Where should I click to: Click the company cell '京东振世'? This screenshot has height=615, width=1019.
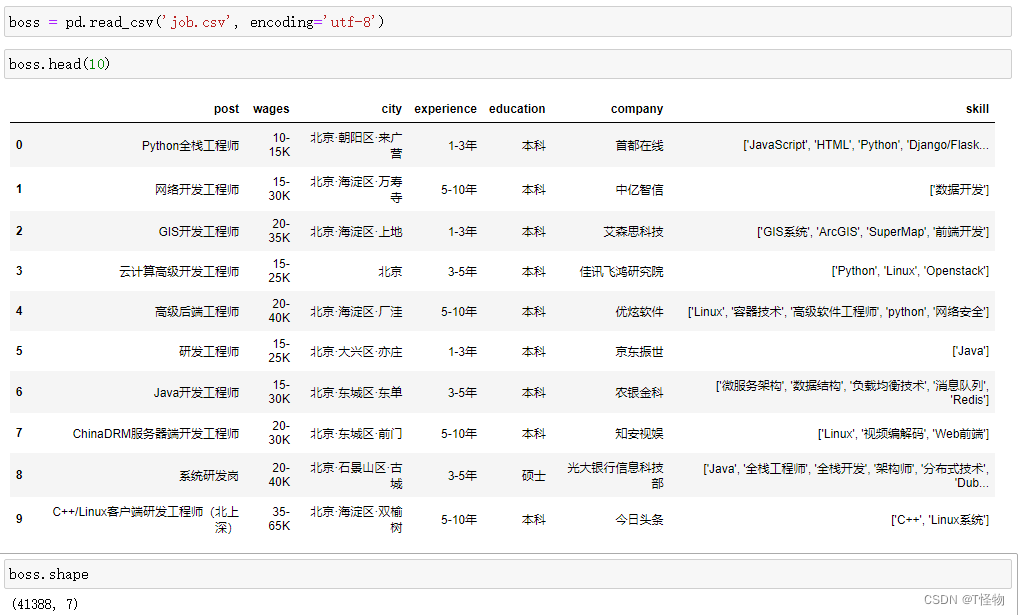point(639,352)
